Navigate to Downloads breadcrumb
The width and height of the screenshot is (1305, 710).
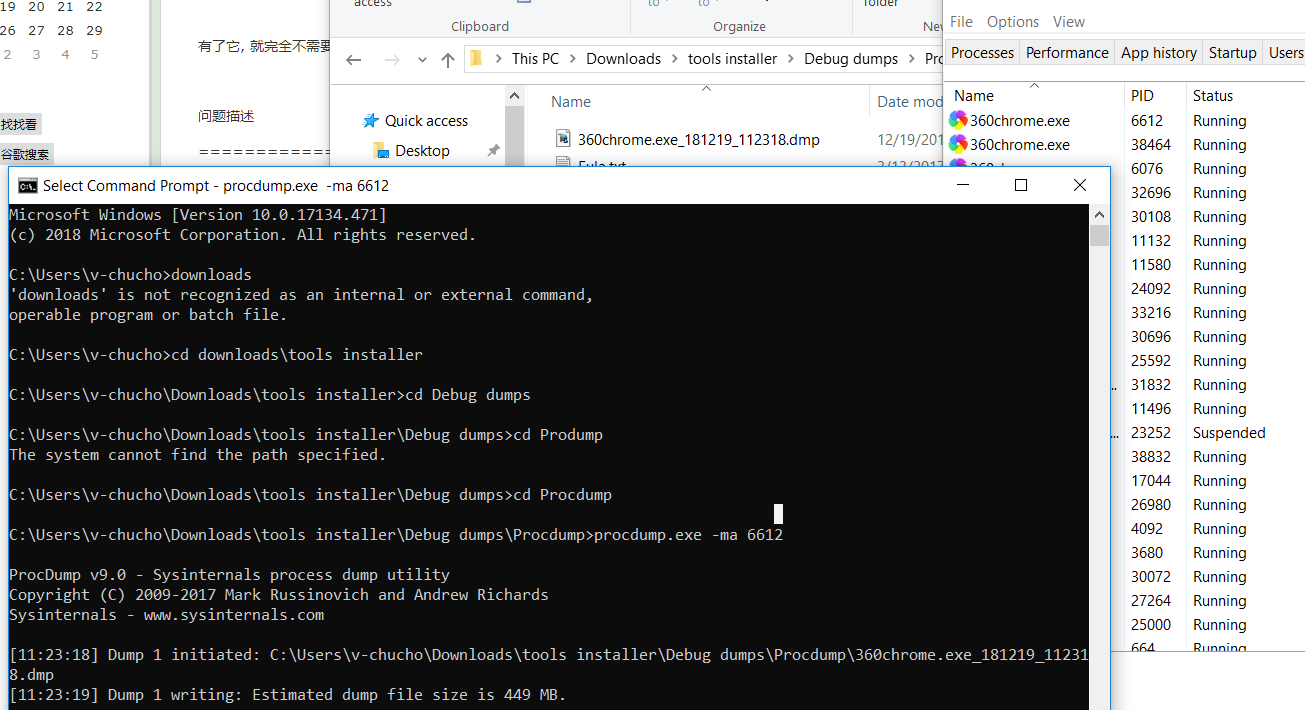pos(623,59)
